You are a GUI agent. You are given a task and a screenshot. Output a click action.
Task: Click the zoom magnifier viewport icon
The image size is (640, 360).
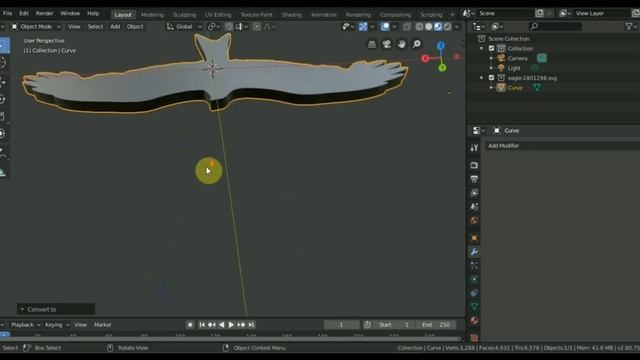[416, 44]
